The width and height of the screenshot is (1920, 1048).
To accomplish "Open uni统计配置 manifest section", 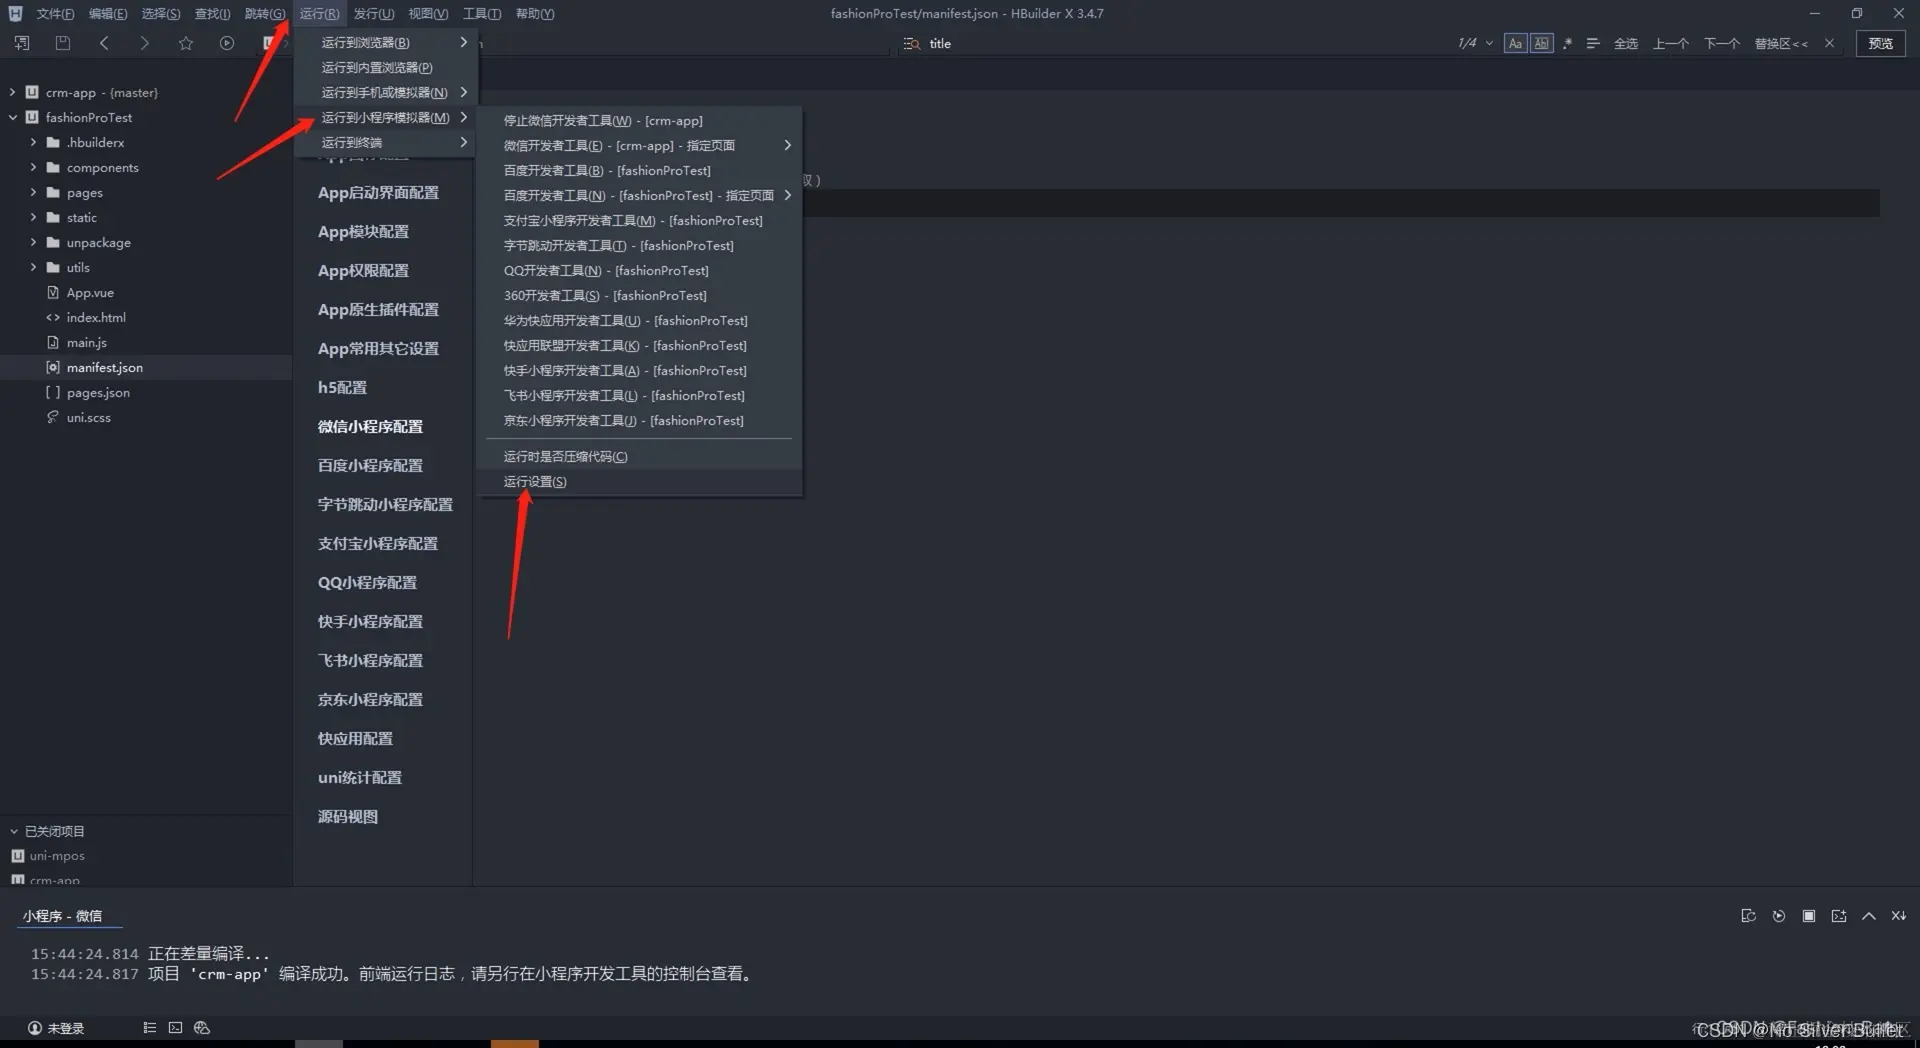I will click(x=360, y=777).
